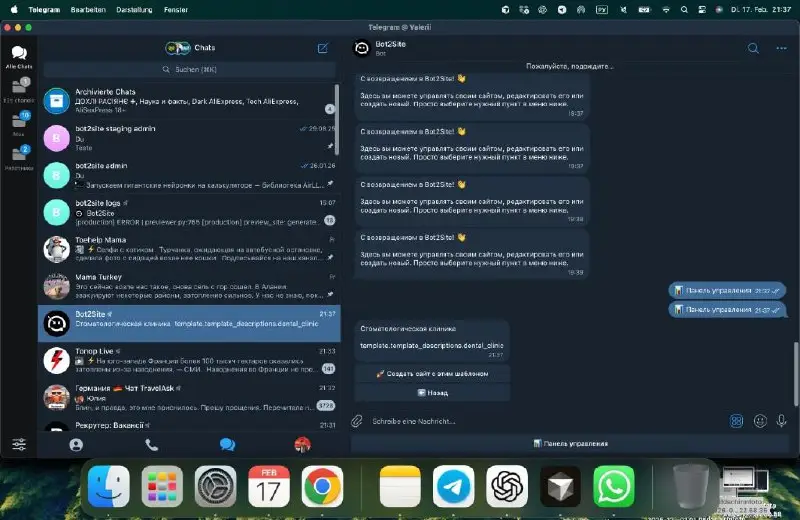Viewport: 800px width, 520px height.
Task: Open Google Chrome from the Dock
Action: 322,487
